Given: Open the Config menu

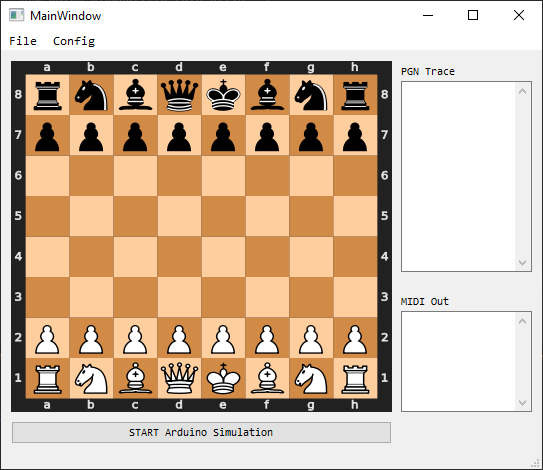Looking at the screenshot, I should [x=74, y=41].
